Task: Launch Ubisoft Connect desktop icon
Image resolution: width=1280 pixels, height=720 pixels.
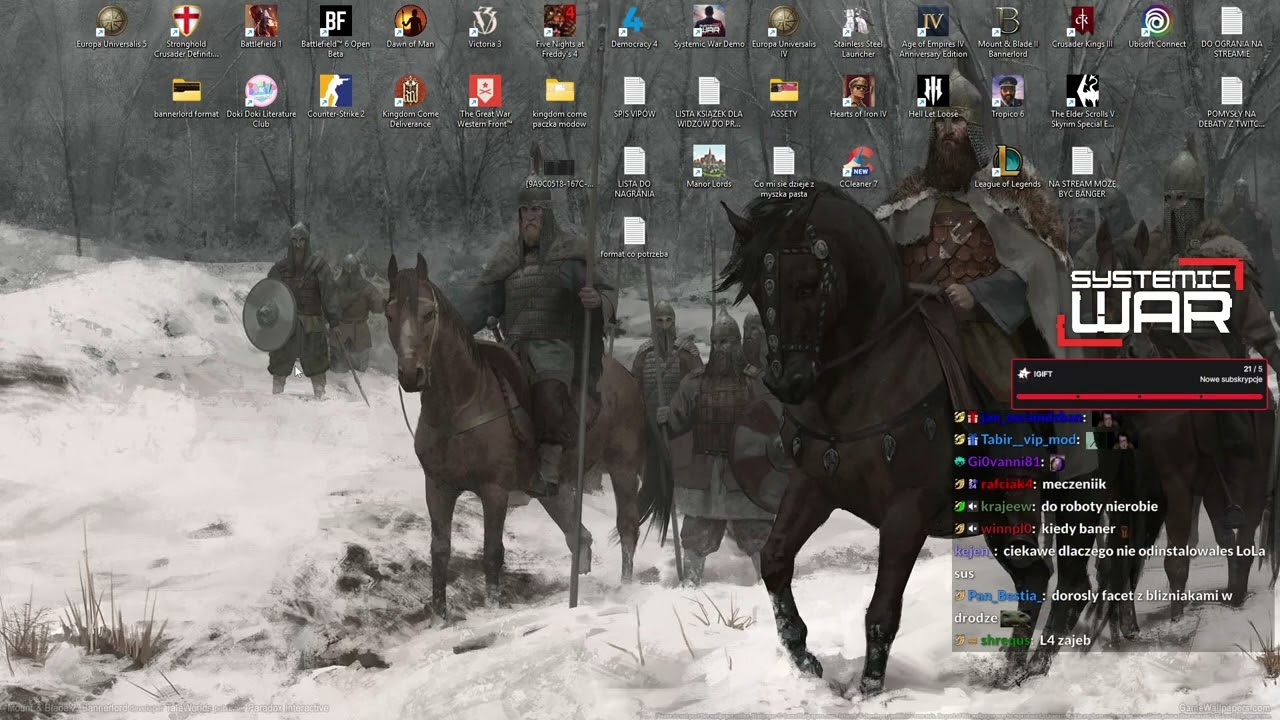Action: click(1157, 27)
